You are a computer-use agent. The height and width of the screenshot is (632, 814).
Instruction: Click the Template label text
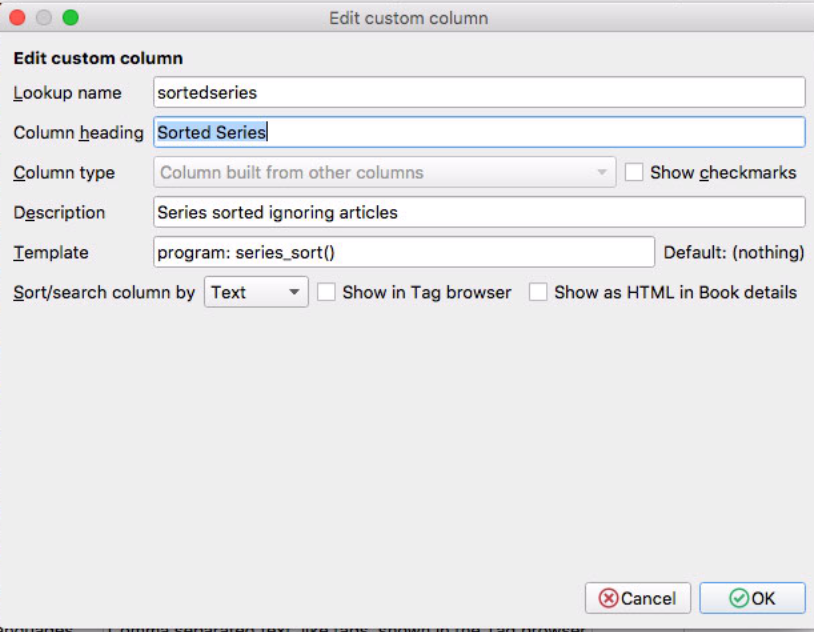(x=51, y=252)
